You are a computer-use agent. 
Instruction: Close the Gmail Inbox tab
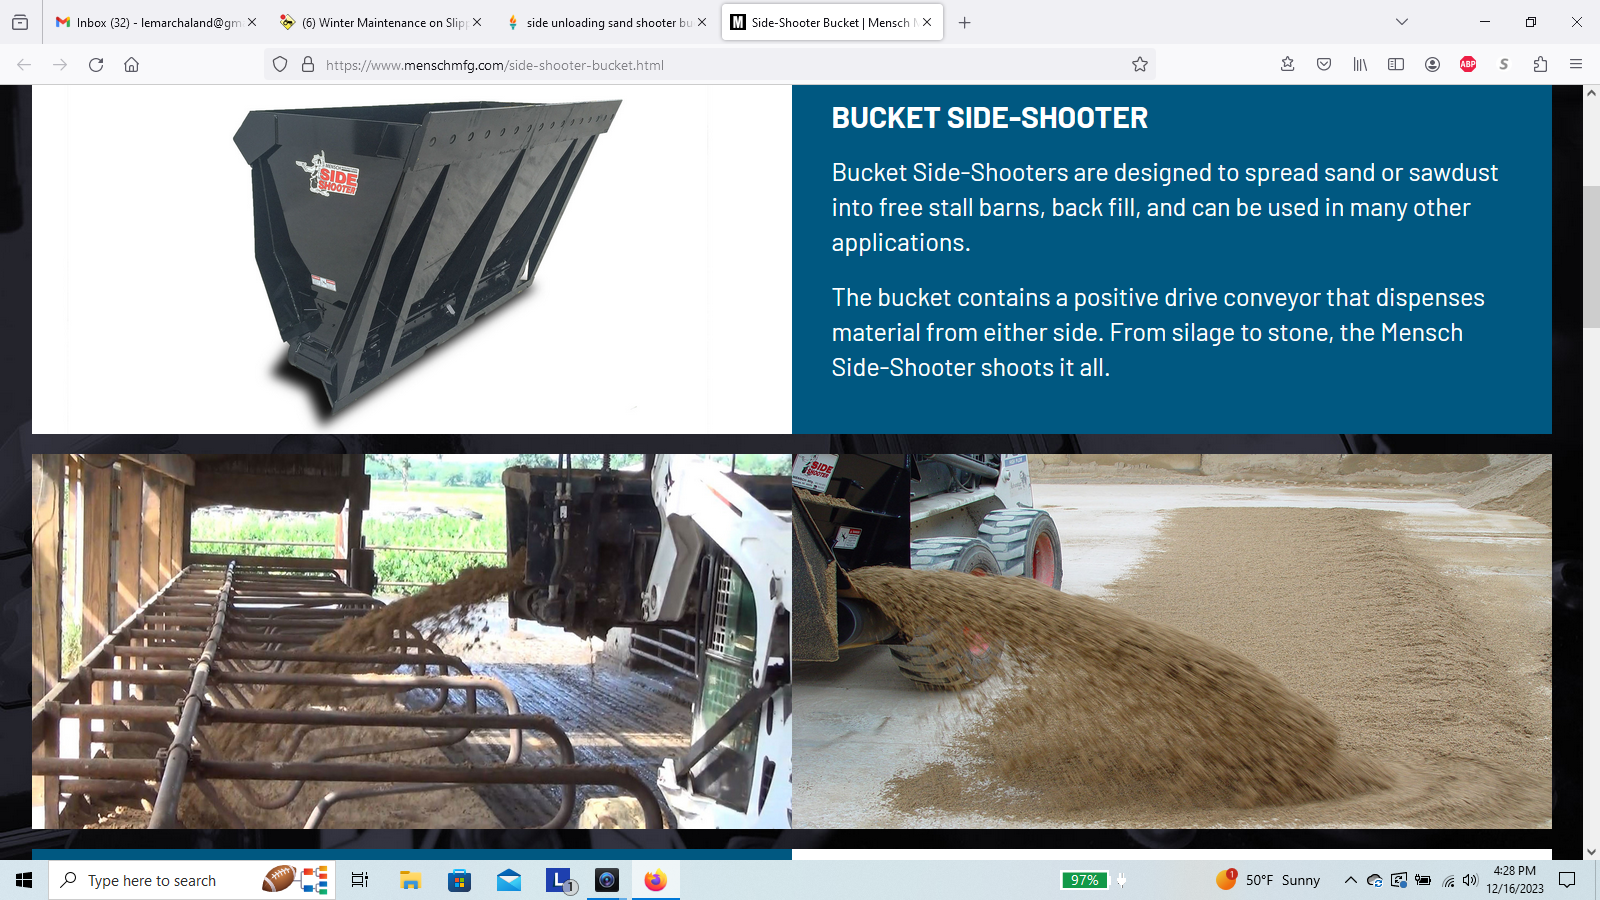252,22
